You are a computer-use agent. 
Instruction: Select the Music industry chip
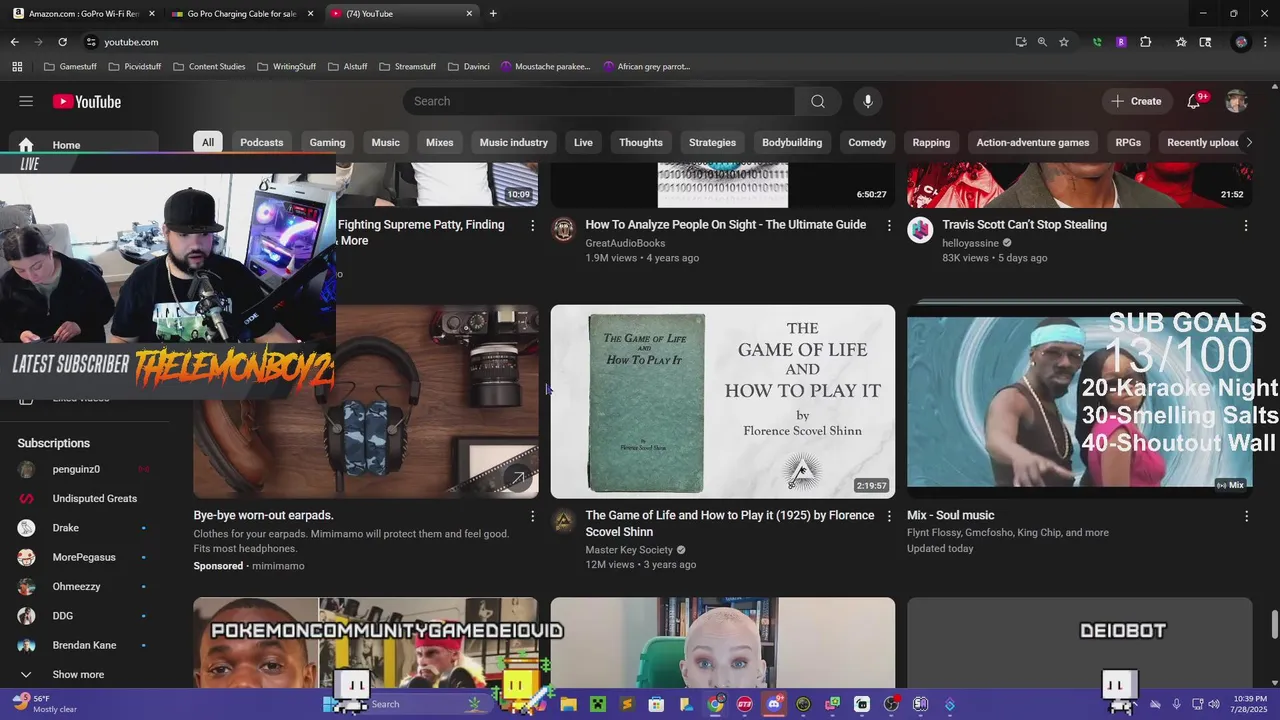click(x=514, y=142)
